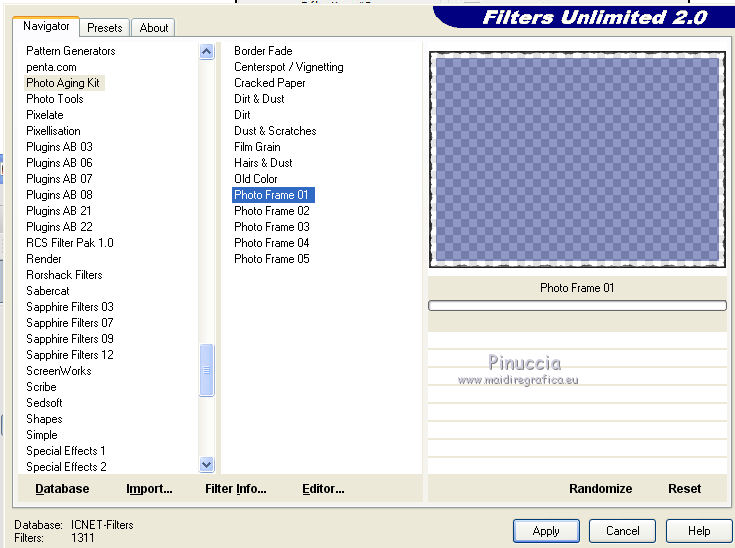735x548 pixels.
Task: Select ScreenWorks category
Action: tap(59, 371)
